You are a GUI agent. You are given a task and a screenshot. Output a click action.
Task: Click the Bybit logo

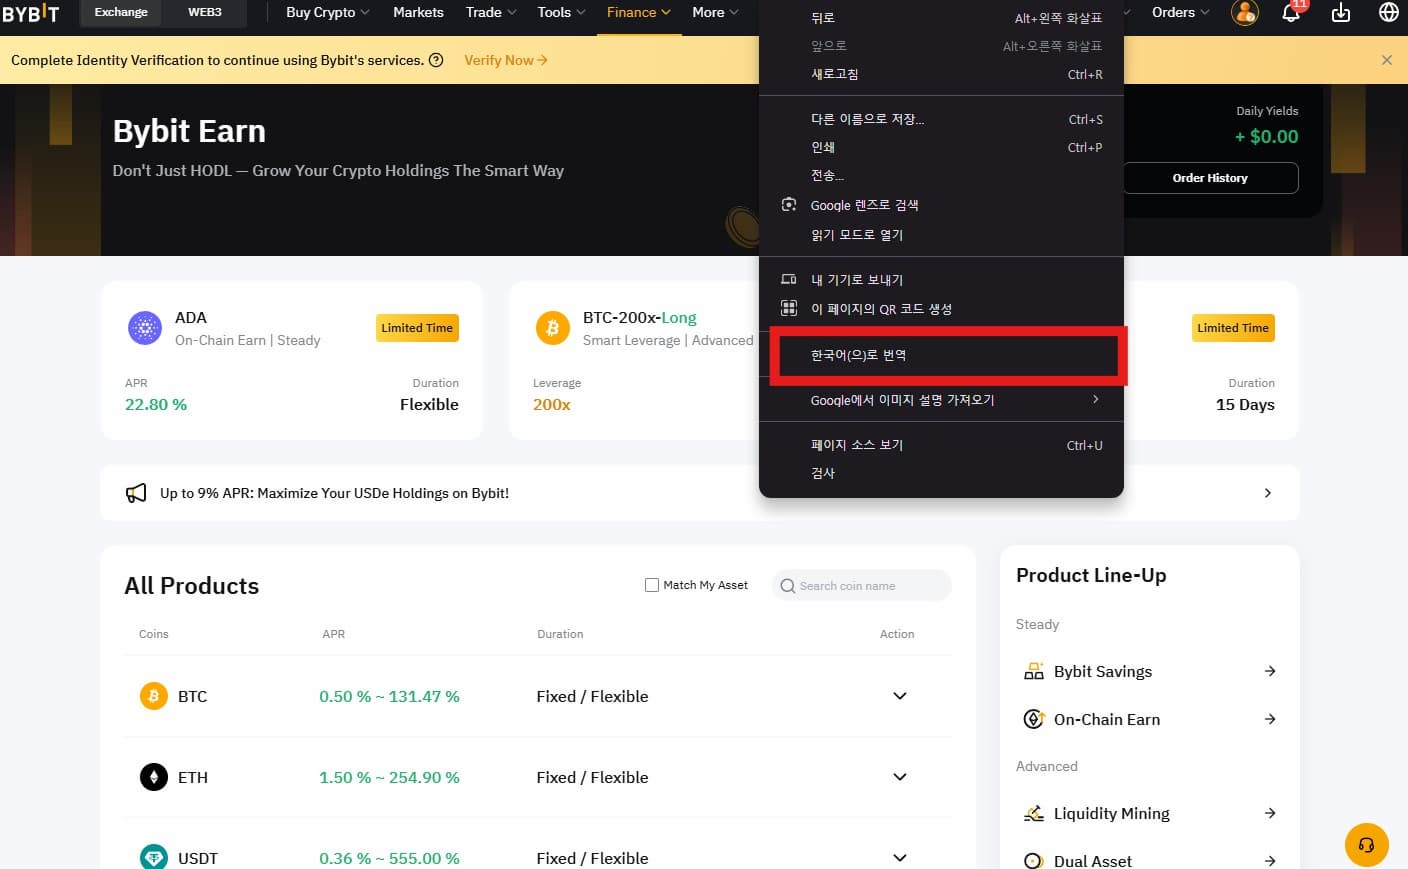point(30,13)
